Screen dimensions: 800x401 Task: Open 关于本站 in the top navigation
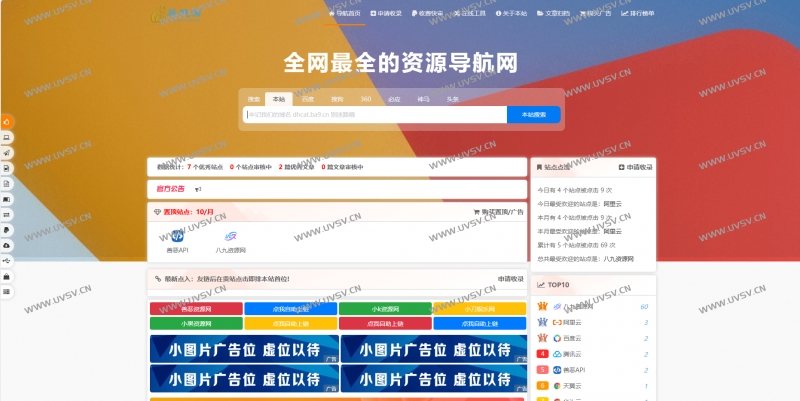[x=511, y=13]
